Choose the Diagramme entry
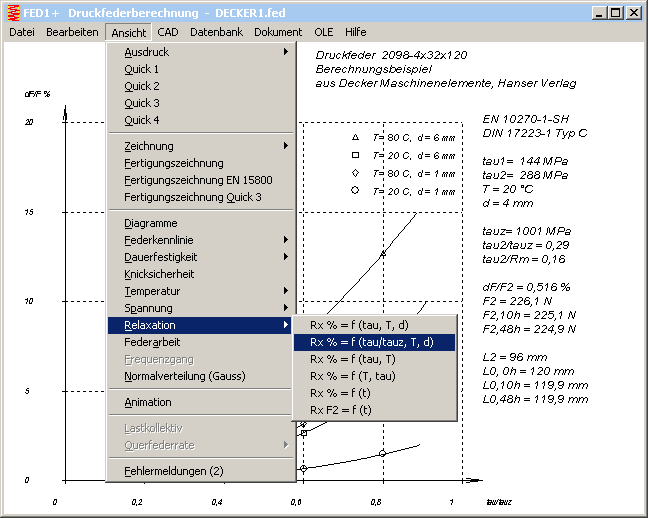Viewport: 648px width, 518px height. pos(150,223)
